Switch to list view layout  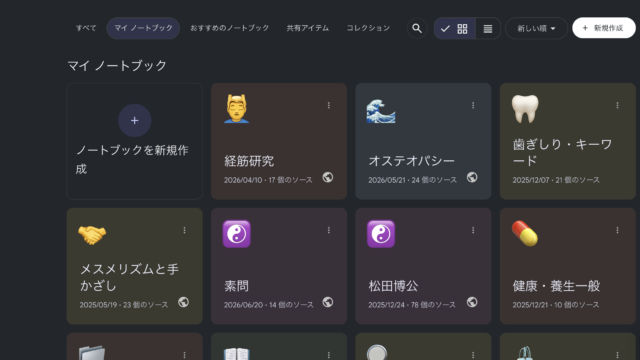[x=488, y=29]
